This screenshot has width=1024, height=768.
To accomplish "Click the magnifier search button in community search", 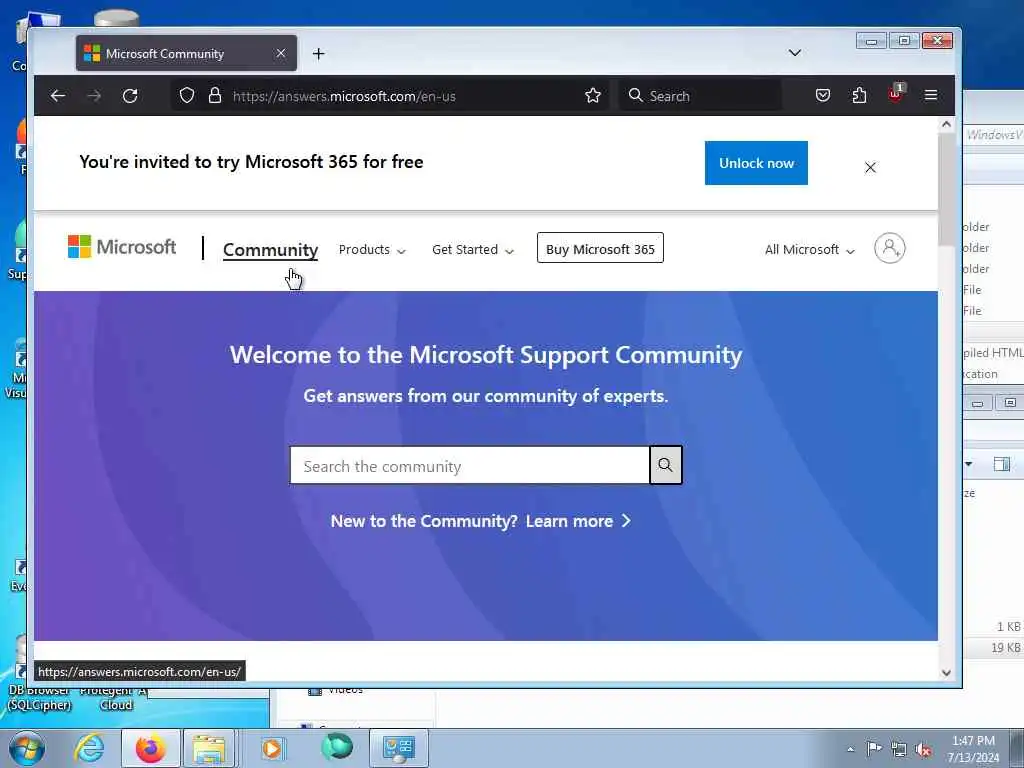I will click(665, 465).
